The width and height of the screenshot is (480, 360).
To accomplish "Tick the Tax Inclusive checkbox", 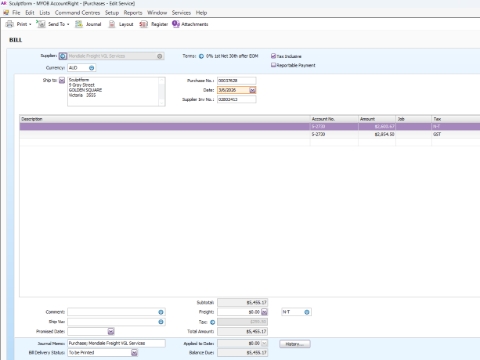I will pyautogui.click(x=273, y=56).
